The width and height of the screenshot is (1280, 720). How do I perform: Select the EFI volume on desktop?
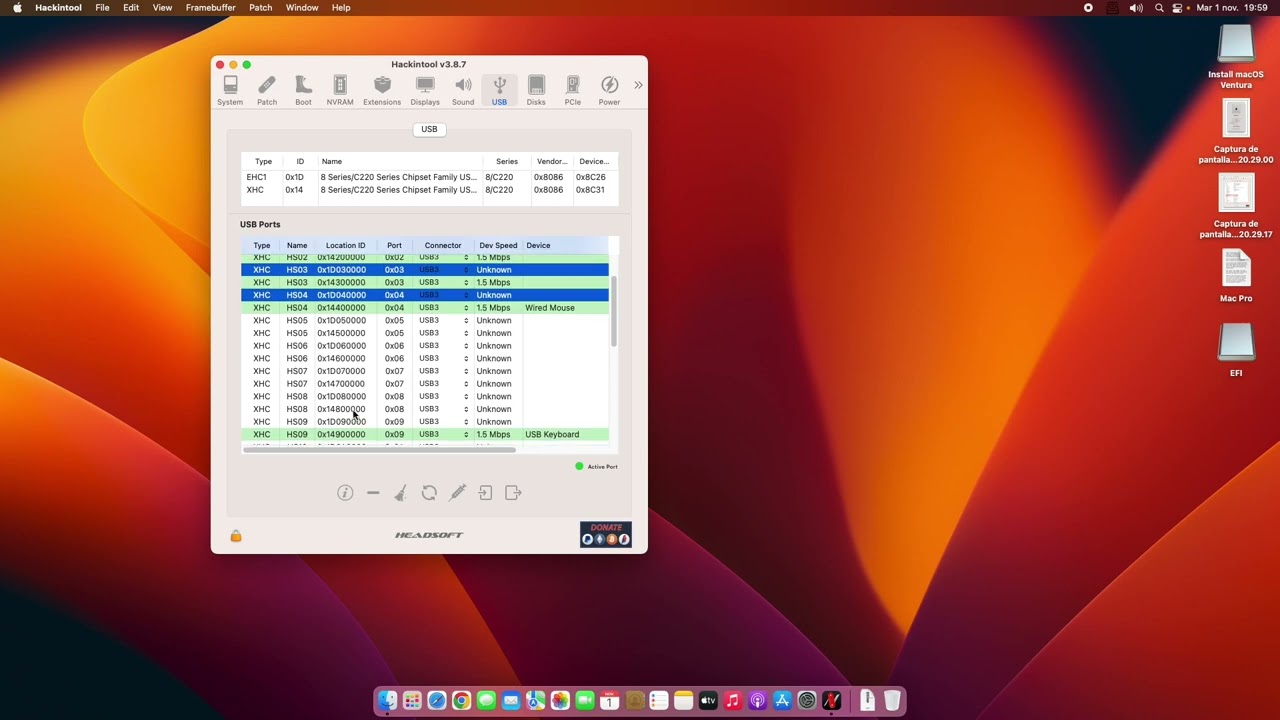coord(1236,350)
